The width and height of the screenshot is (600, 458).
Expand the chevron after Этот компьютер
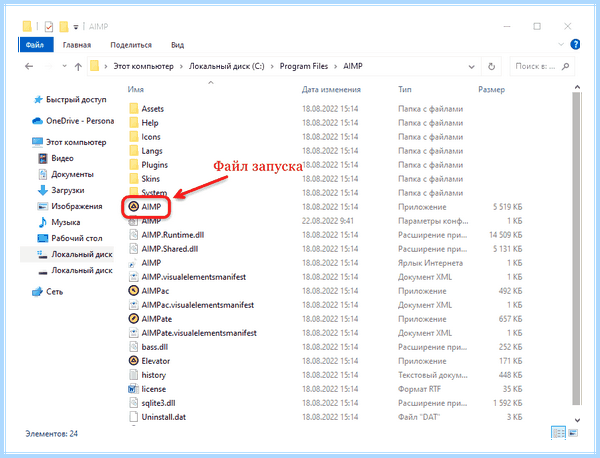(x=181, y=67)
